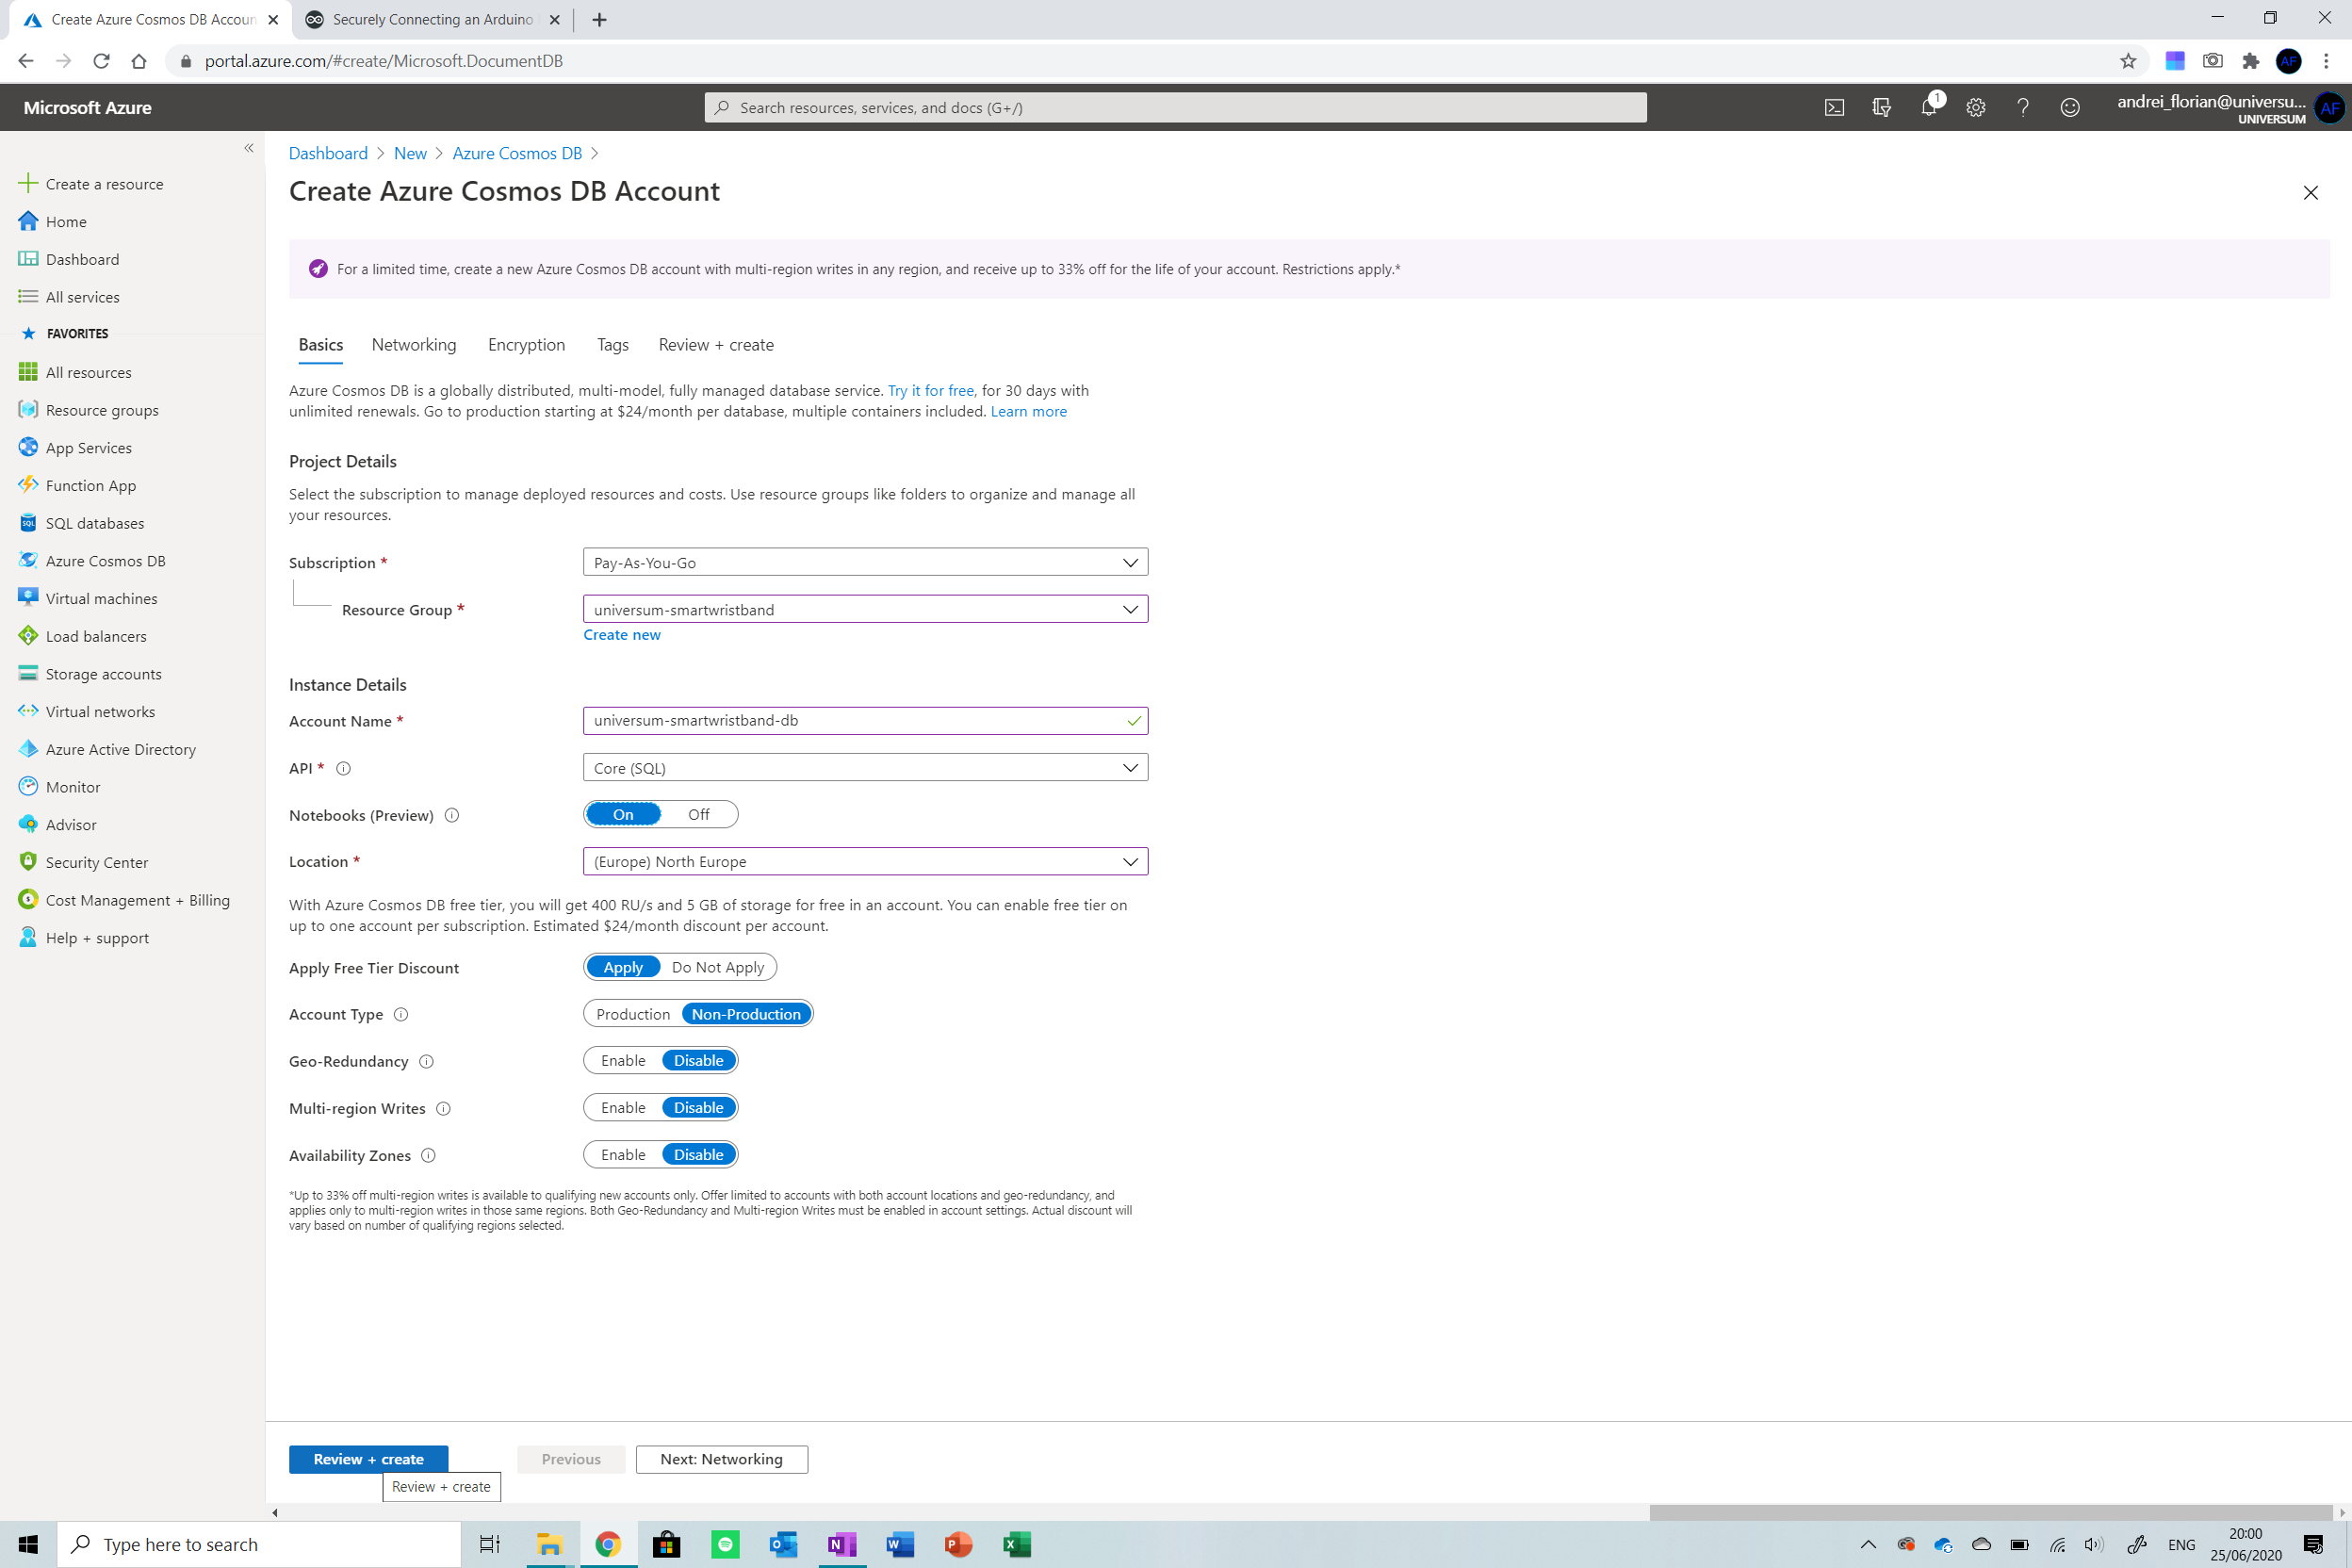Switch to the Networking tab
This screenshot has height=1568, width=2352.
point(413,345)
